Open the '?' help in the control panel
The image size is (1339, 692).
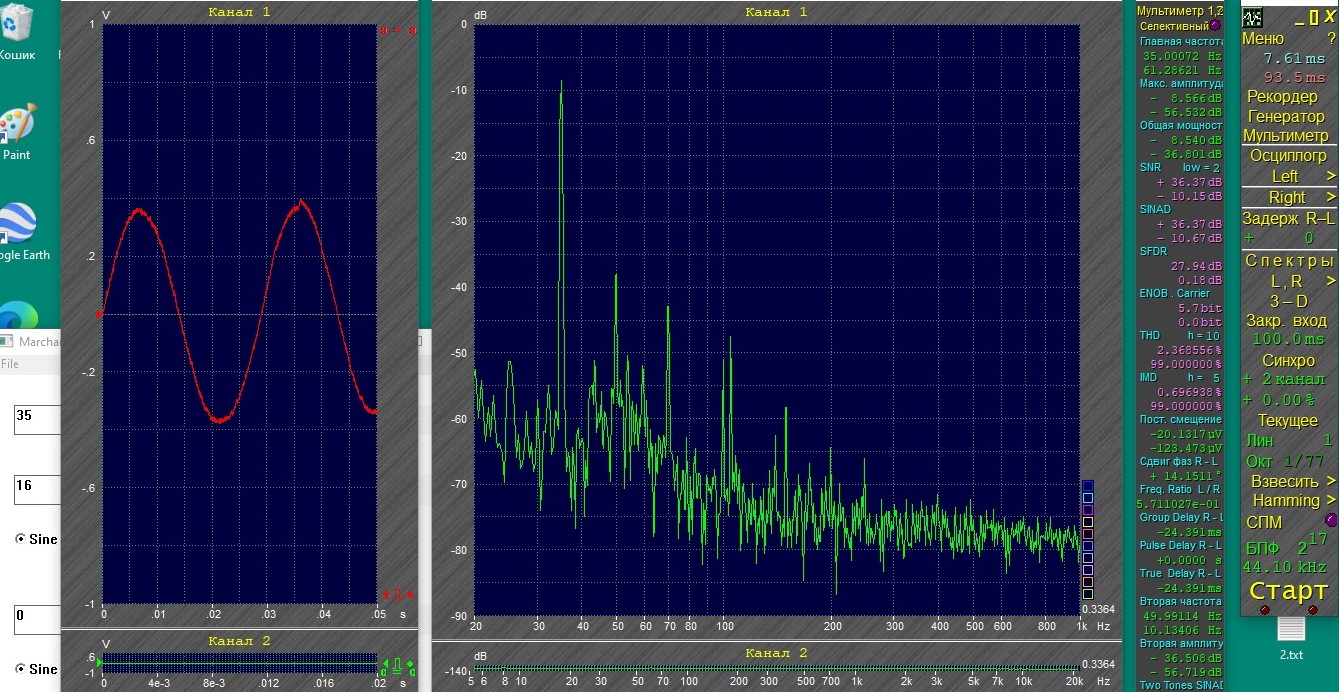pos(1331,38)
